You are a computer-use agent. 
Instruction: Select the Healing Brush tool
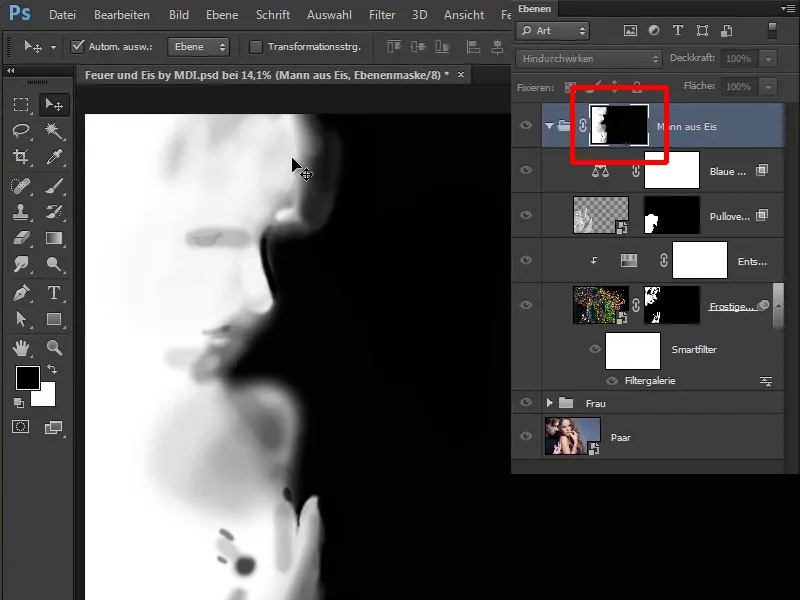(x=21, y=186)
